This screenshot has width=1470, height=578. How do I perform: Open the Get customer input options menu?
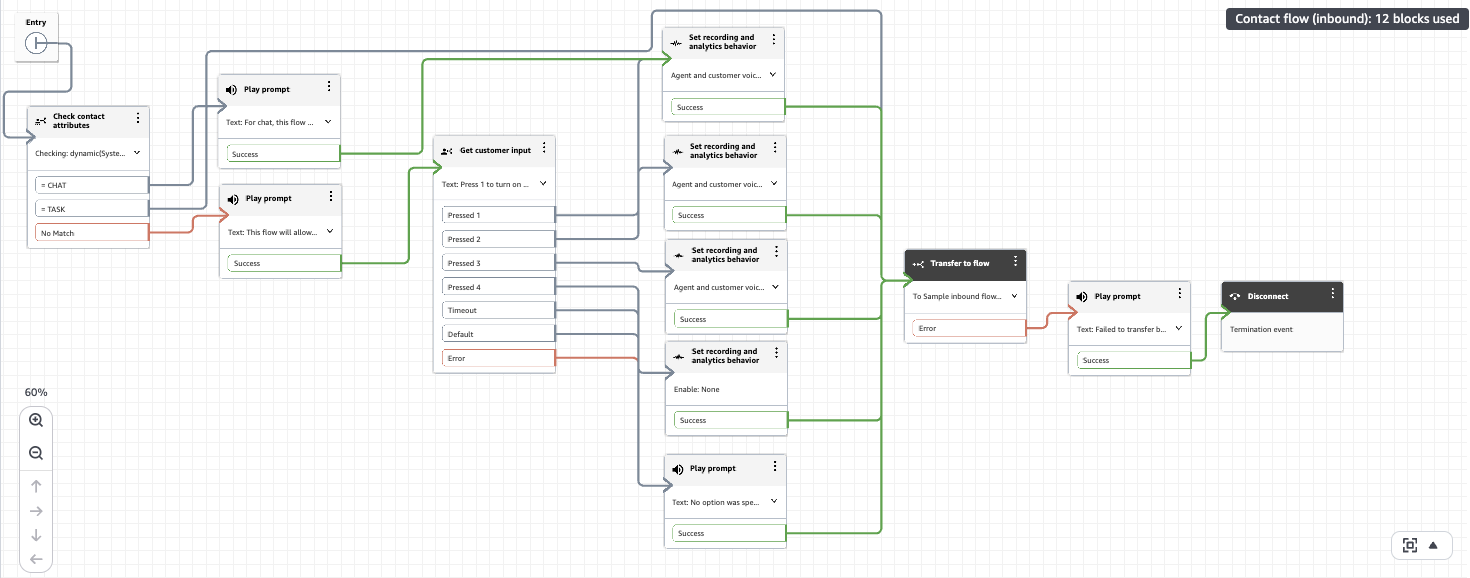click(544, 148)
